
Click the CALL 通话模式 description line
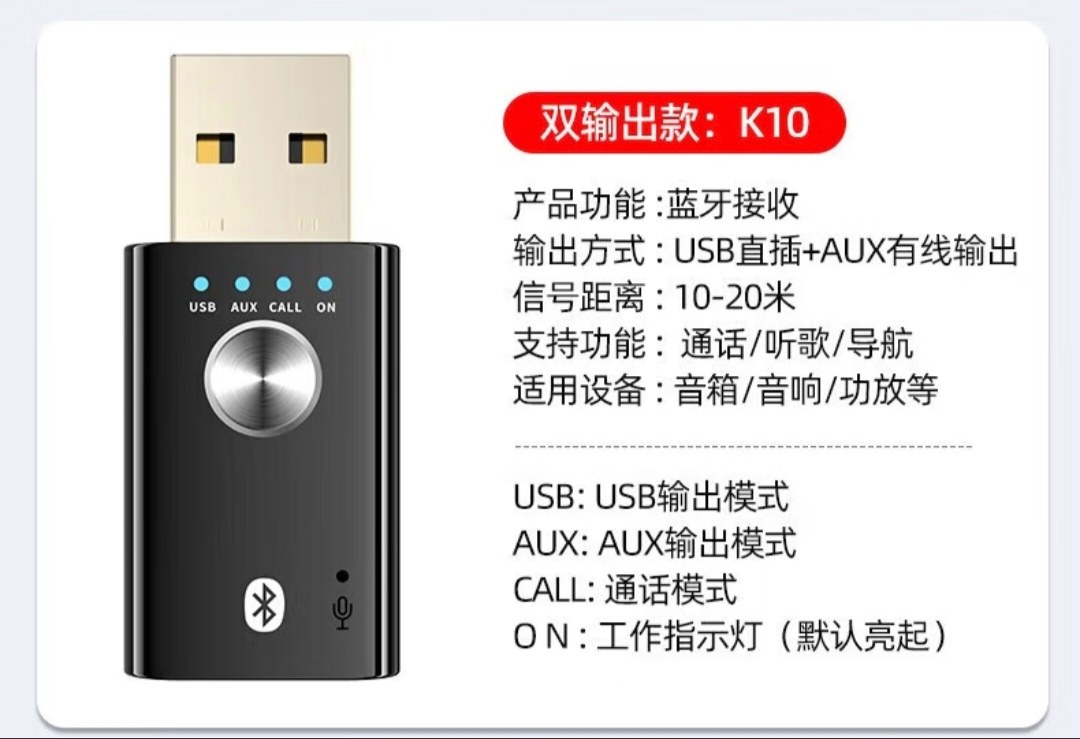coord(625,590)
